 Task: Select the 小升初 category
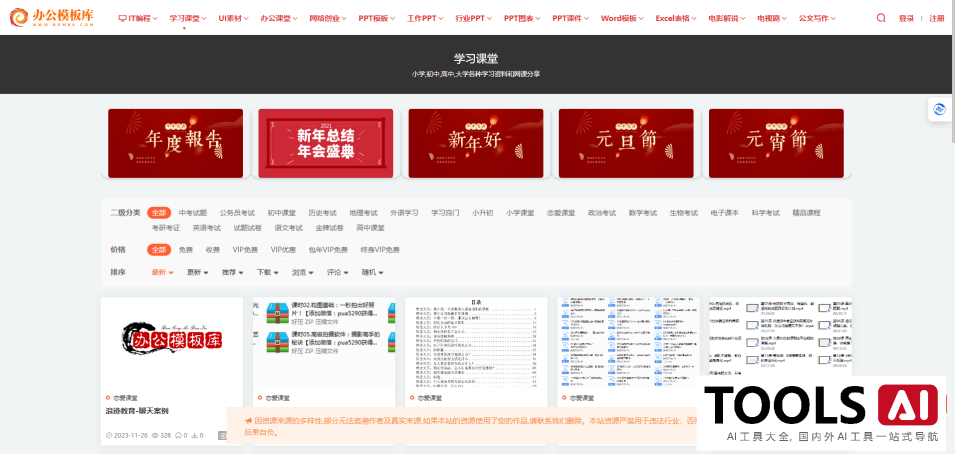point(482,213)
